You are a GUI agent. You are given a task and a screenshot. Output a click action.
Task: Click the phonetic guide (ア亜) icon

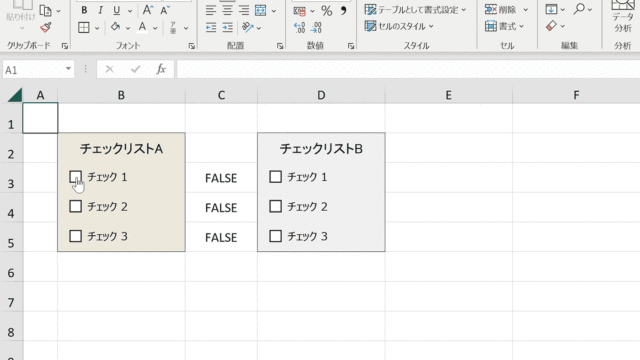pos(173,28)
